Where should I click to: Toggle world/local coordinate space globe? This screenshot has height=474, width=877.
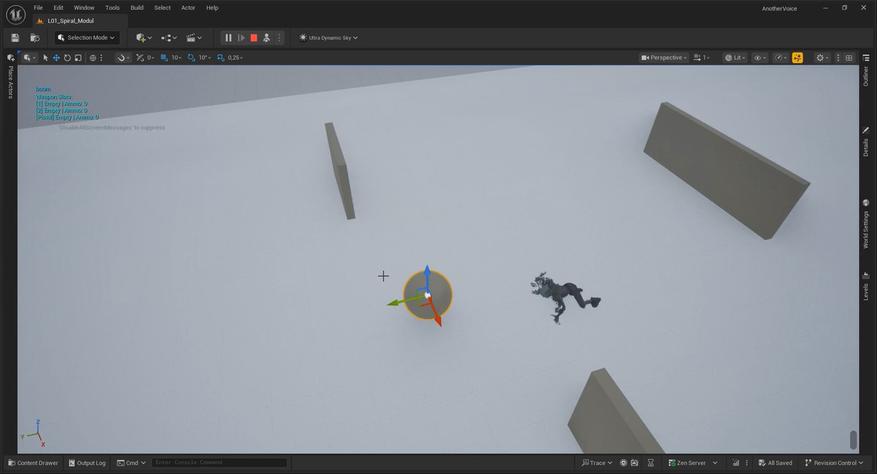(93, 58)
